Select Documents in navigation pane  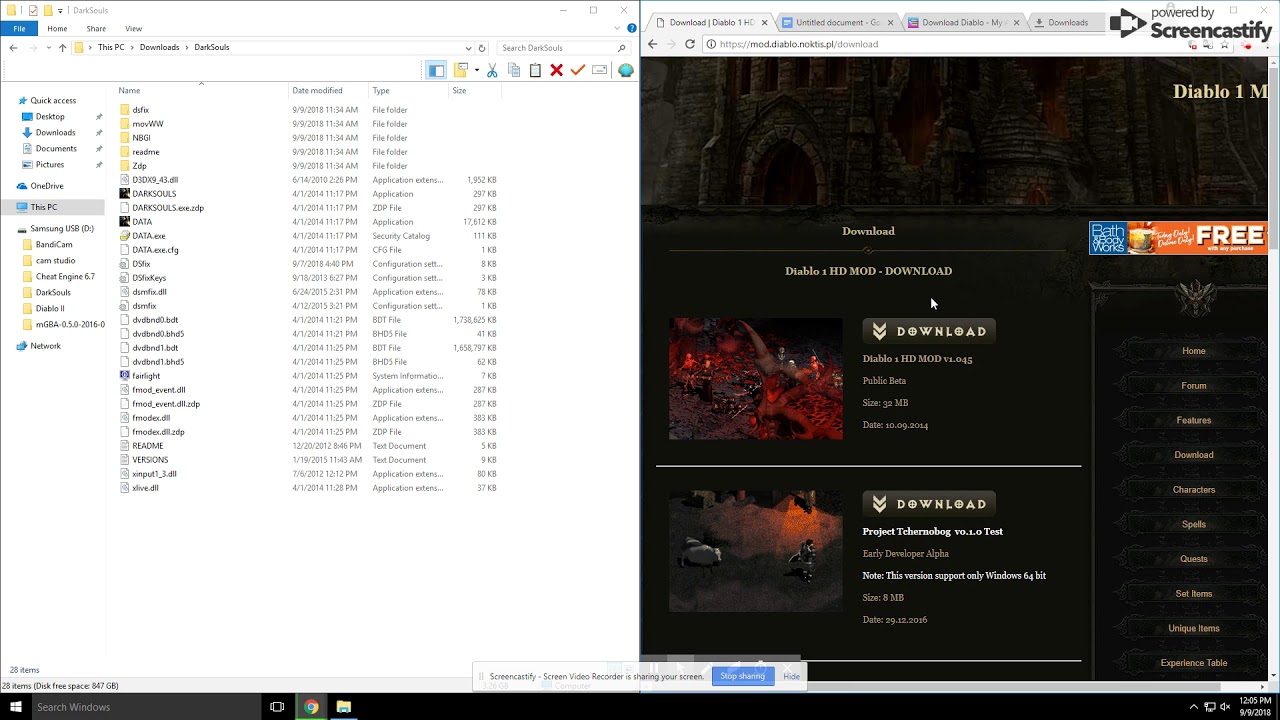56,148
